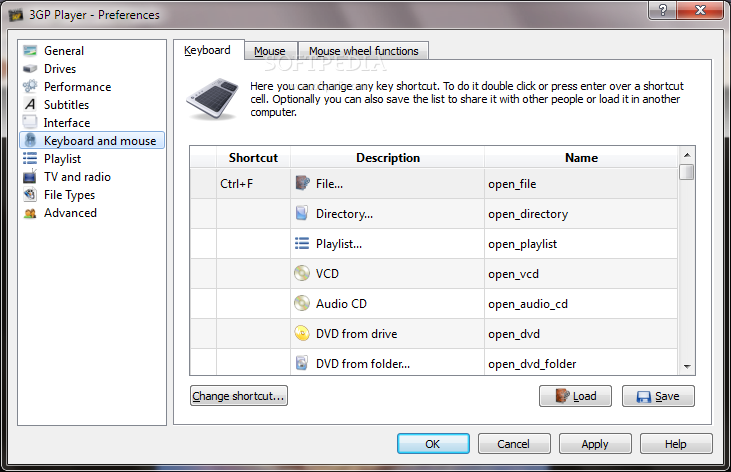This screenshot has width=731, height=472.
Task: Open TV and radio preferences
Action: (77, 177)
